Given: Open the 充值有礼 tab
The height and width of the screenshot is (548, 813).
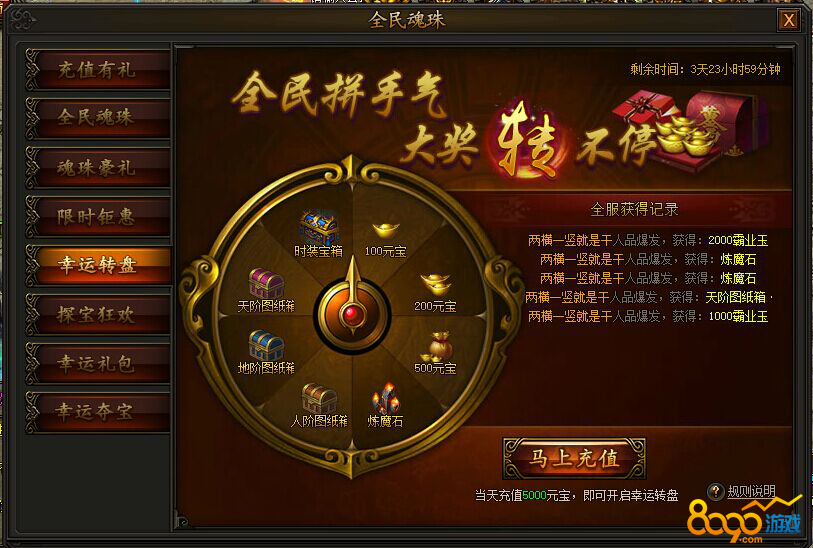Looking at the screenshot, I should 97,69.
